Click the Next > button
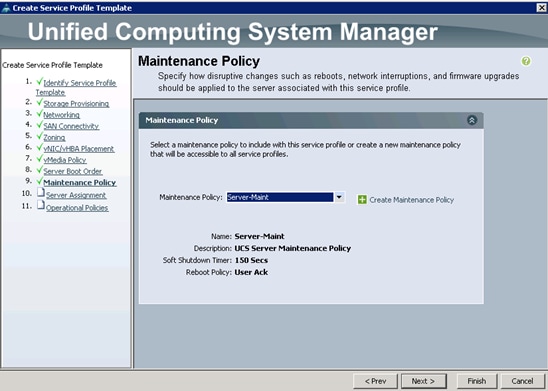Screen dimensions: 548x391 (424, 381)
